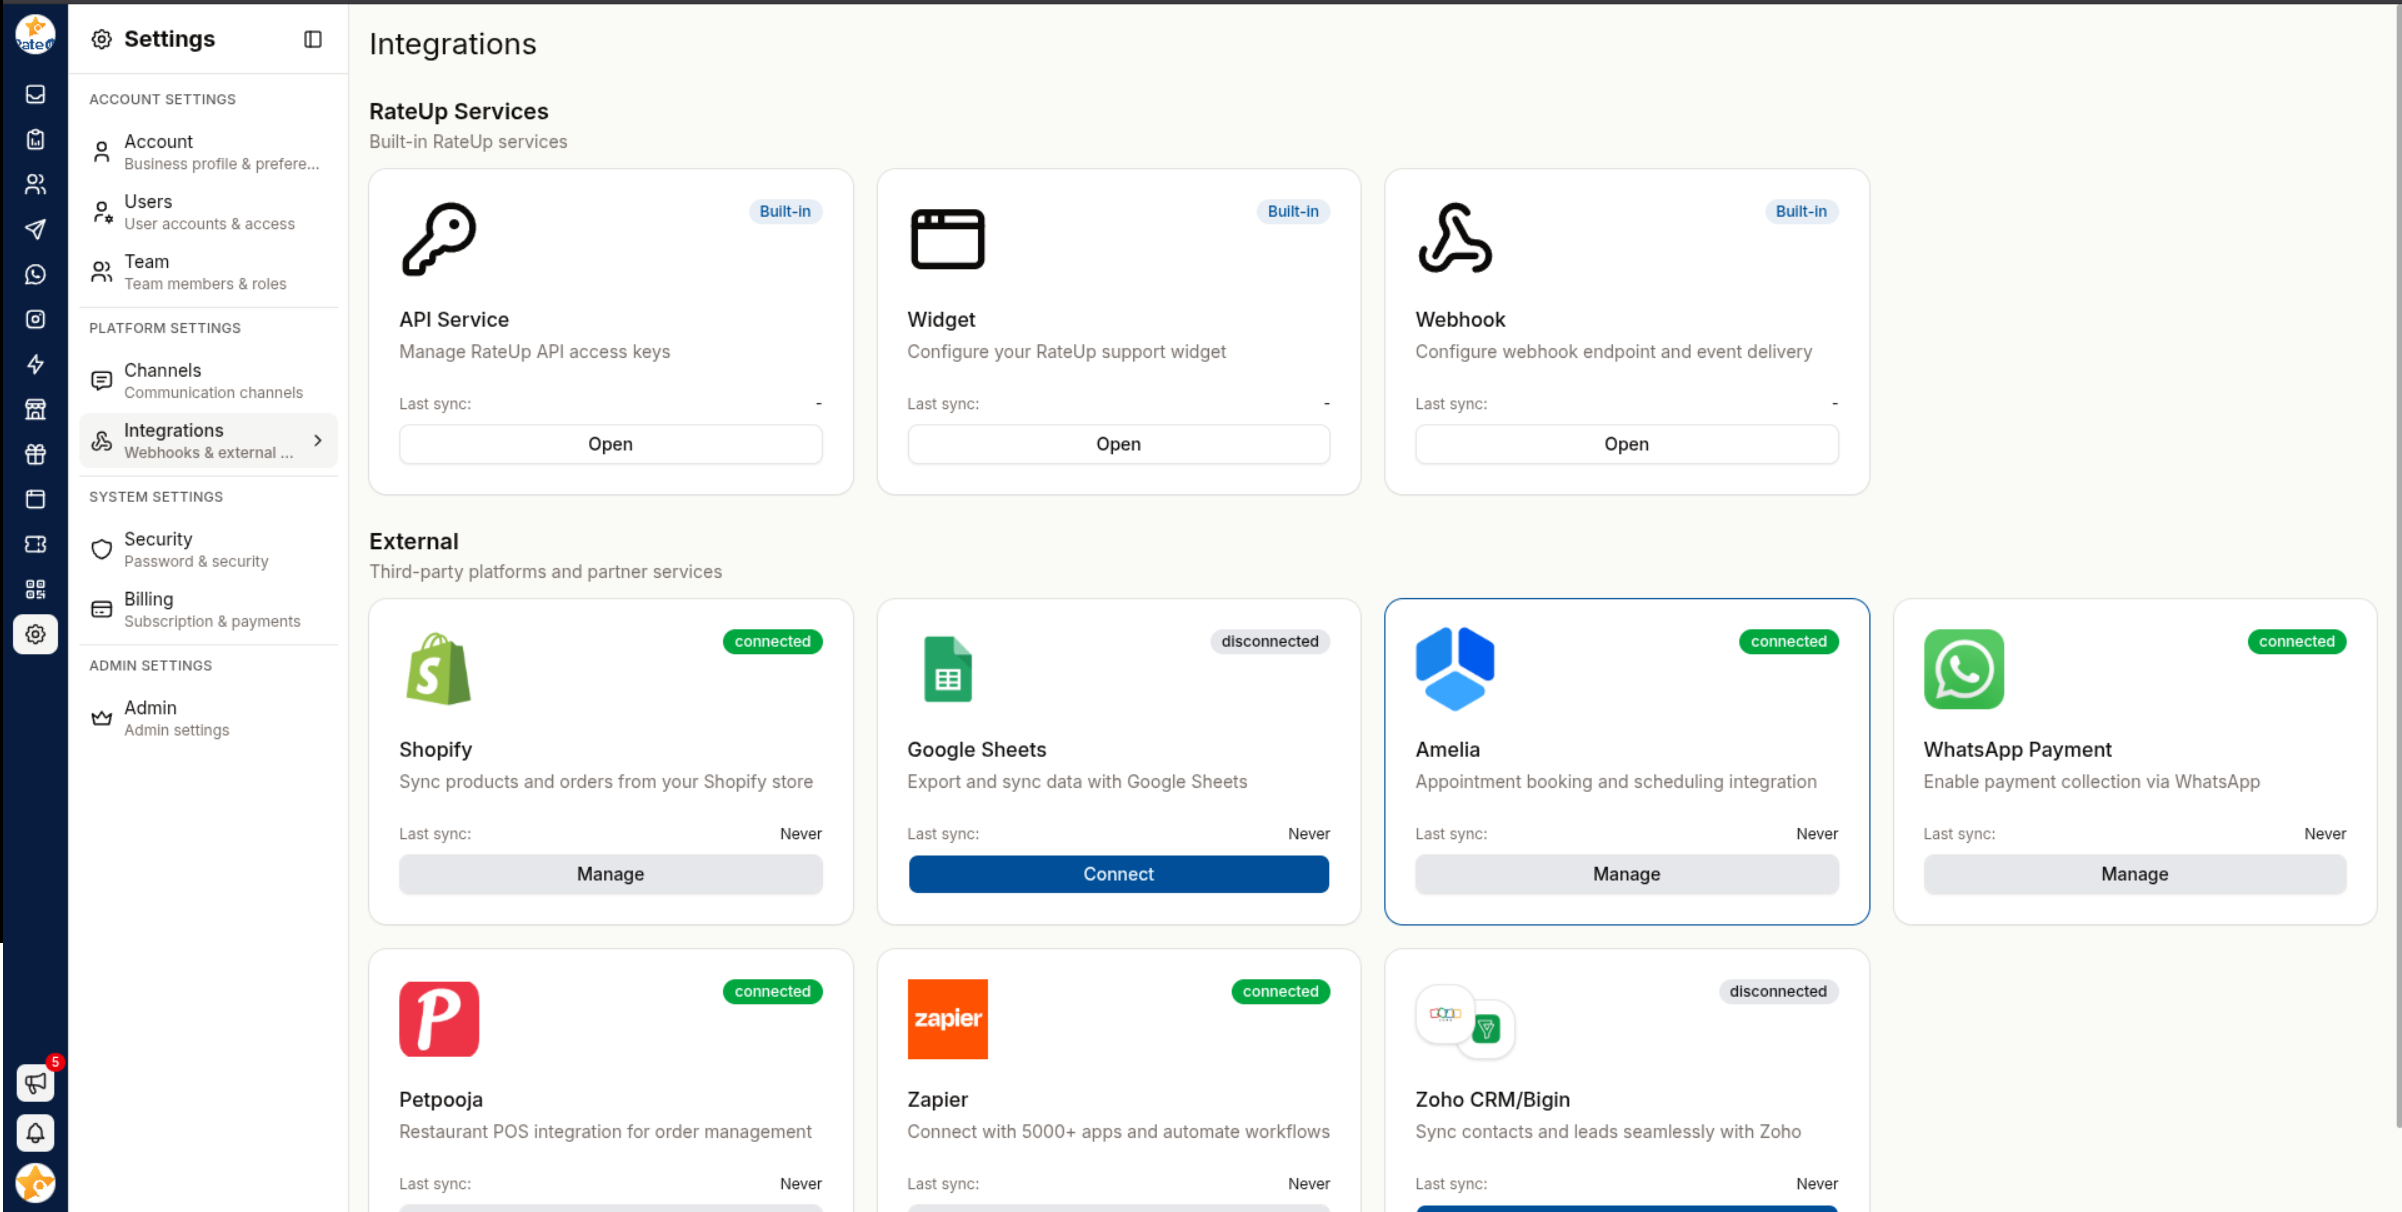Viewport: 2402px width, 1212px height.
Task: Open the calendar icon in the left rail
Action: (x=35, y=499)
